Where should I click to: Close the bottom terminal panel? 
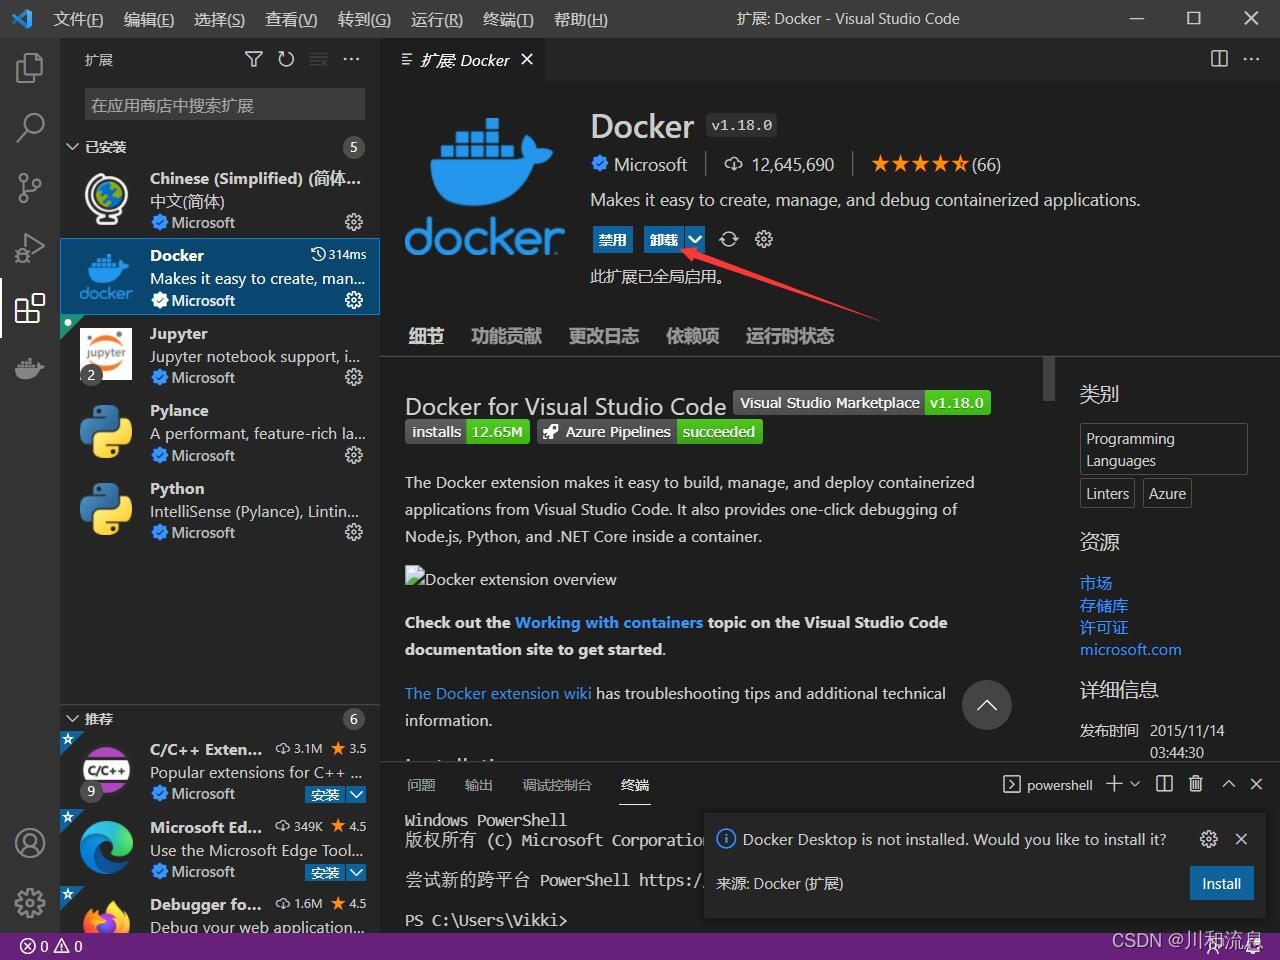click(x=1257, y=784)
